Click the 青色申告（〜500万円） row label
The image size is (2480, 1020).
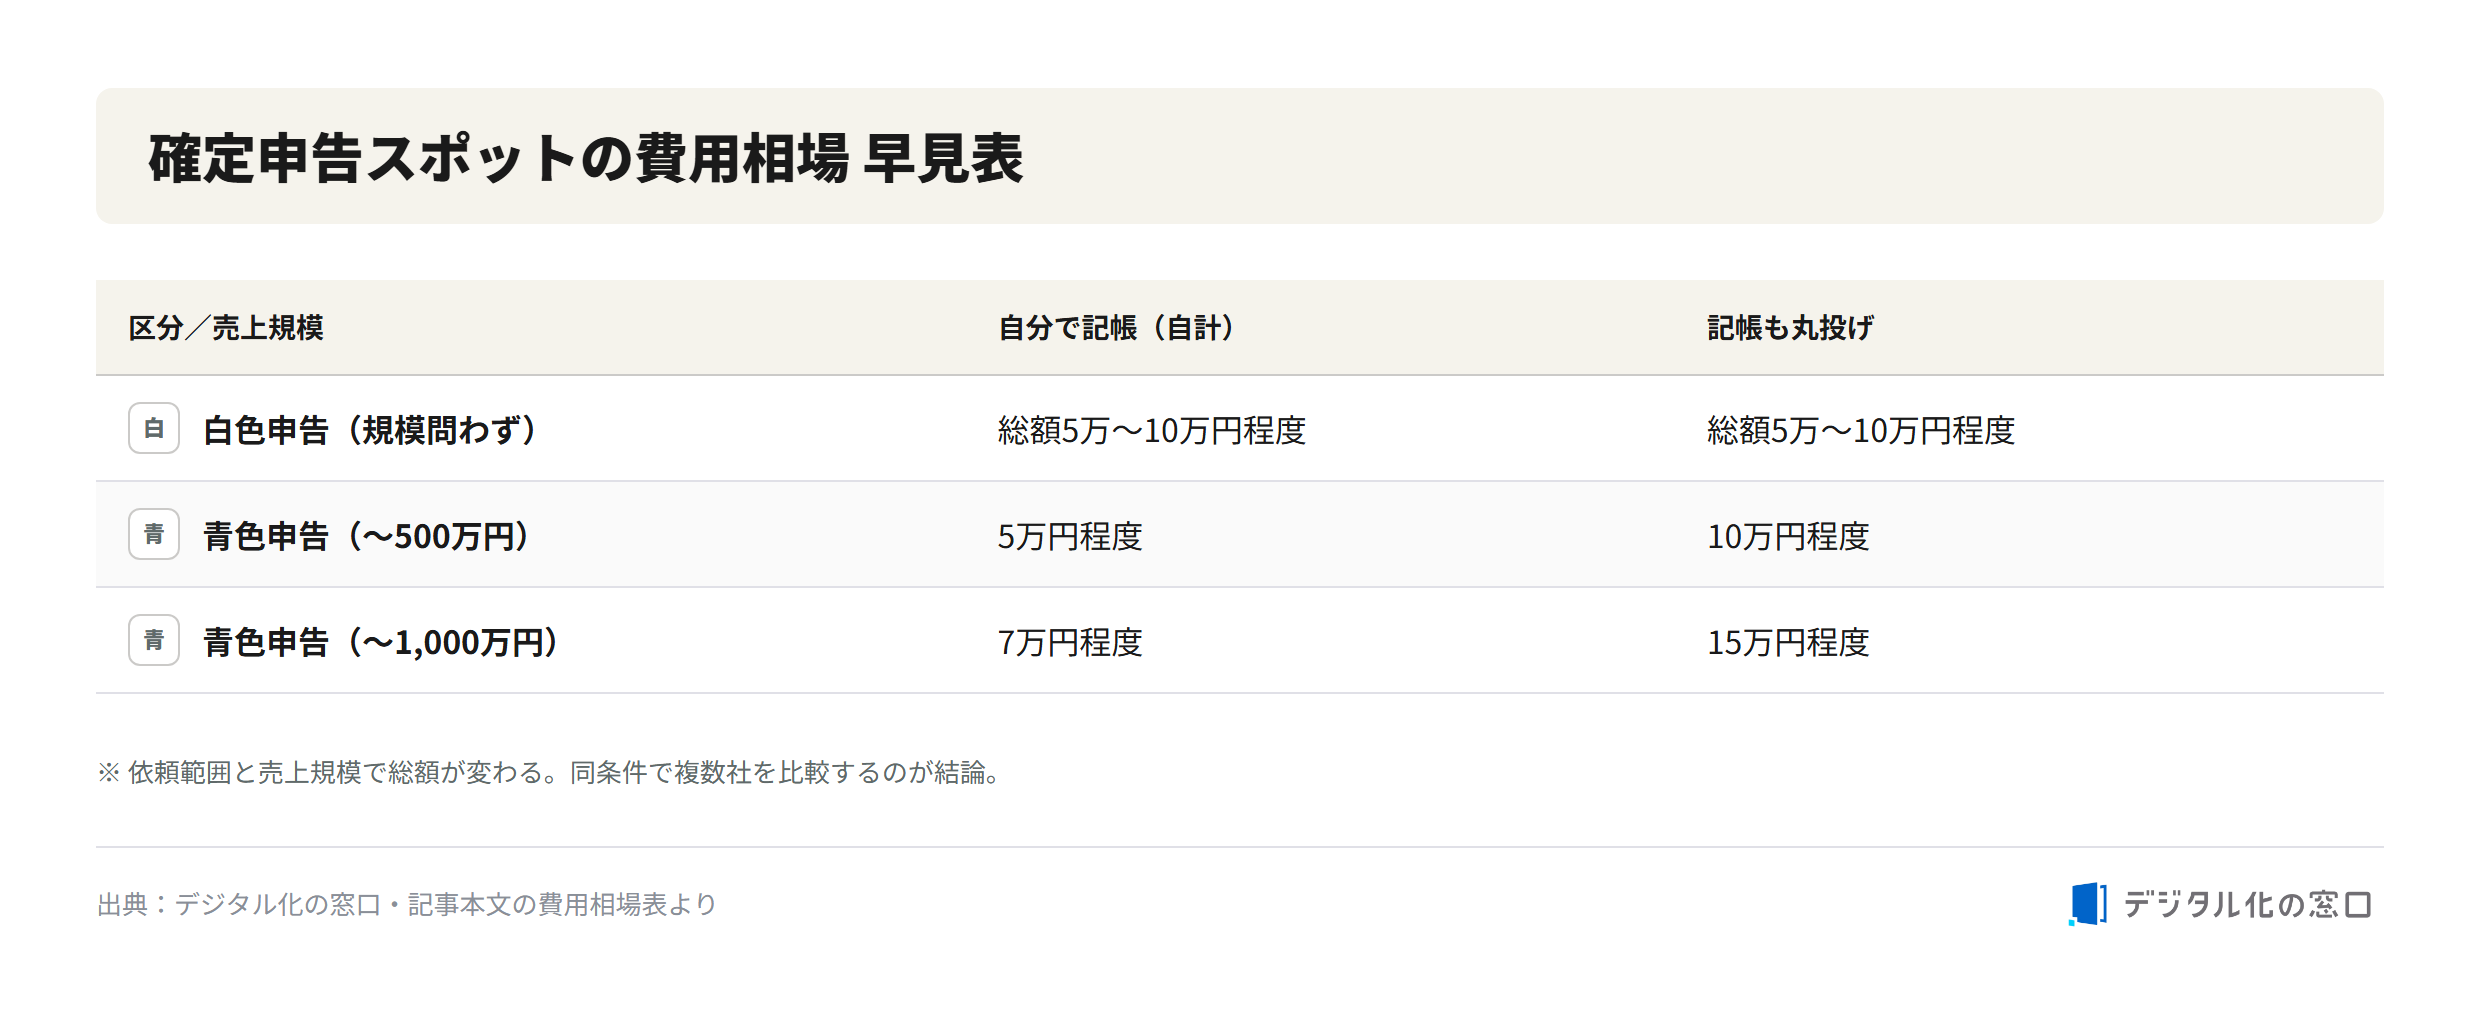pyautogui.click(x=367, y=536)
